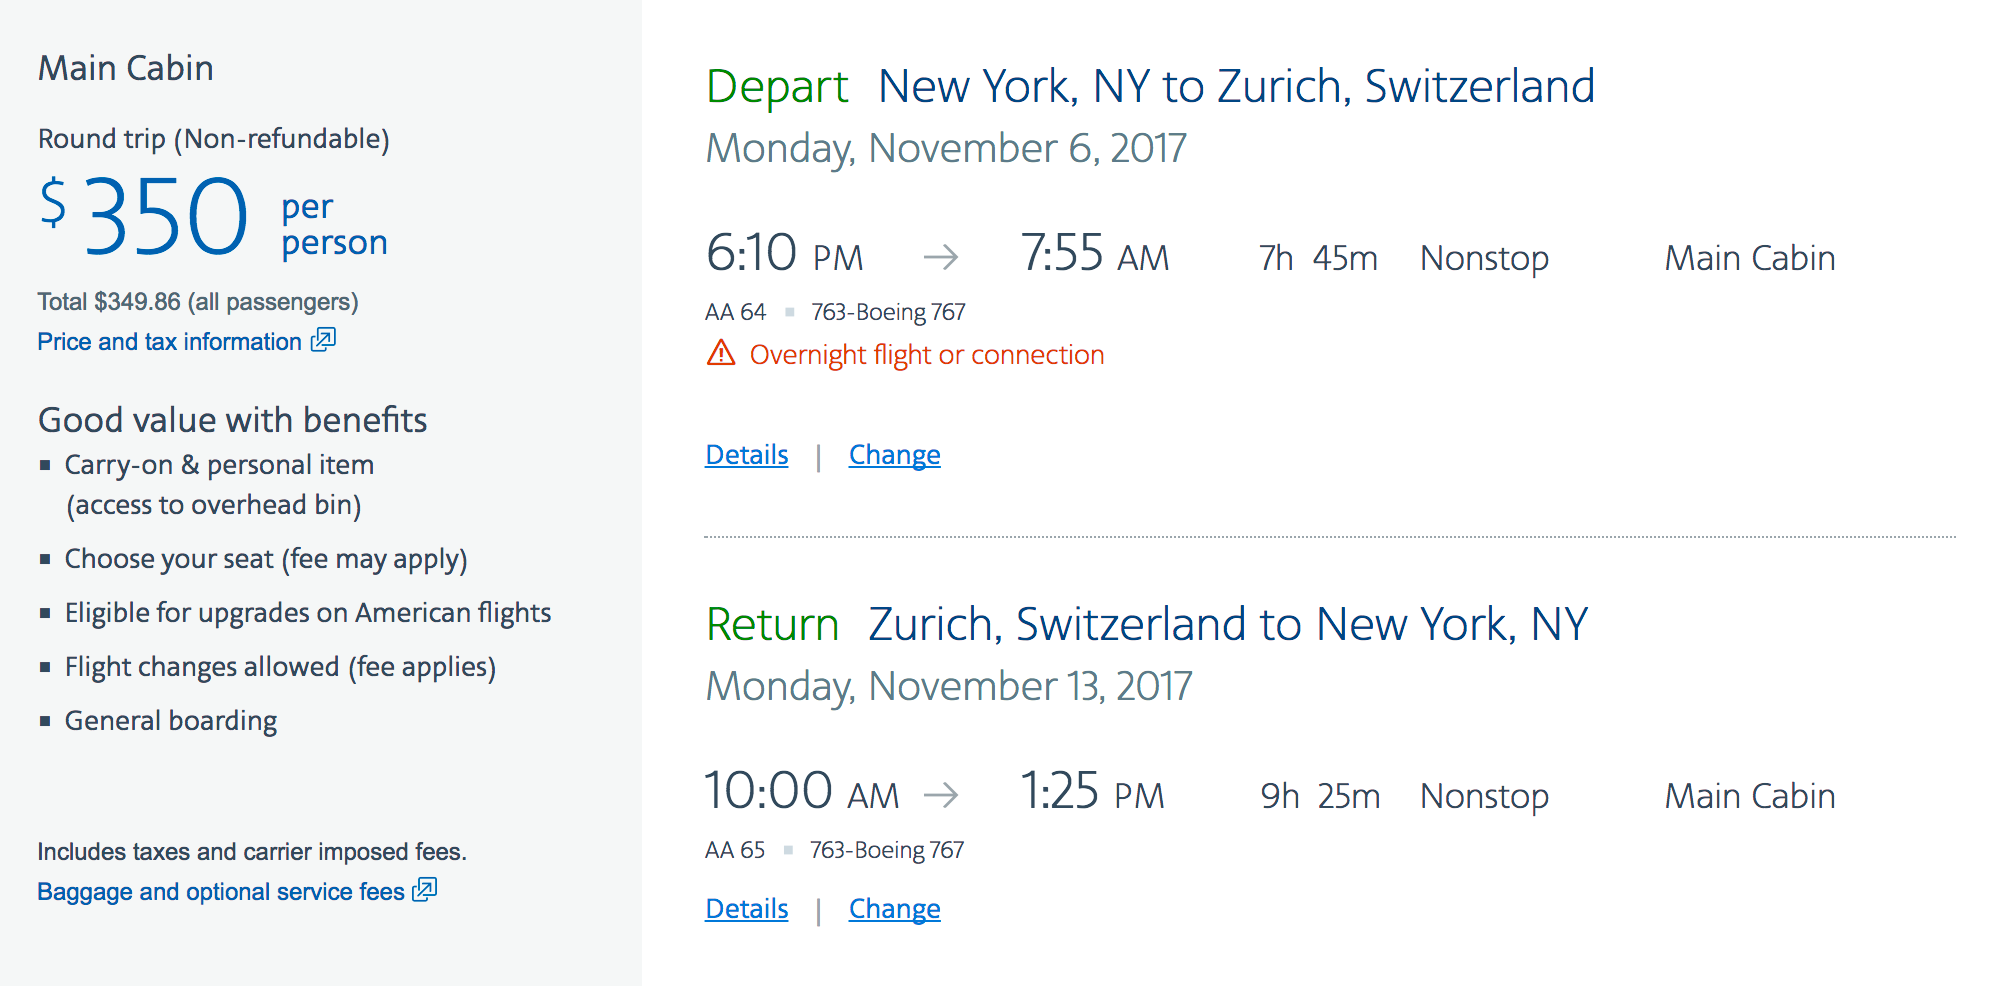
Task: Click the AA 65 flight number
Action: (x=735, y=850)
